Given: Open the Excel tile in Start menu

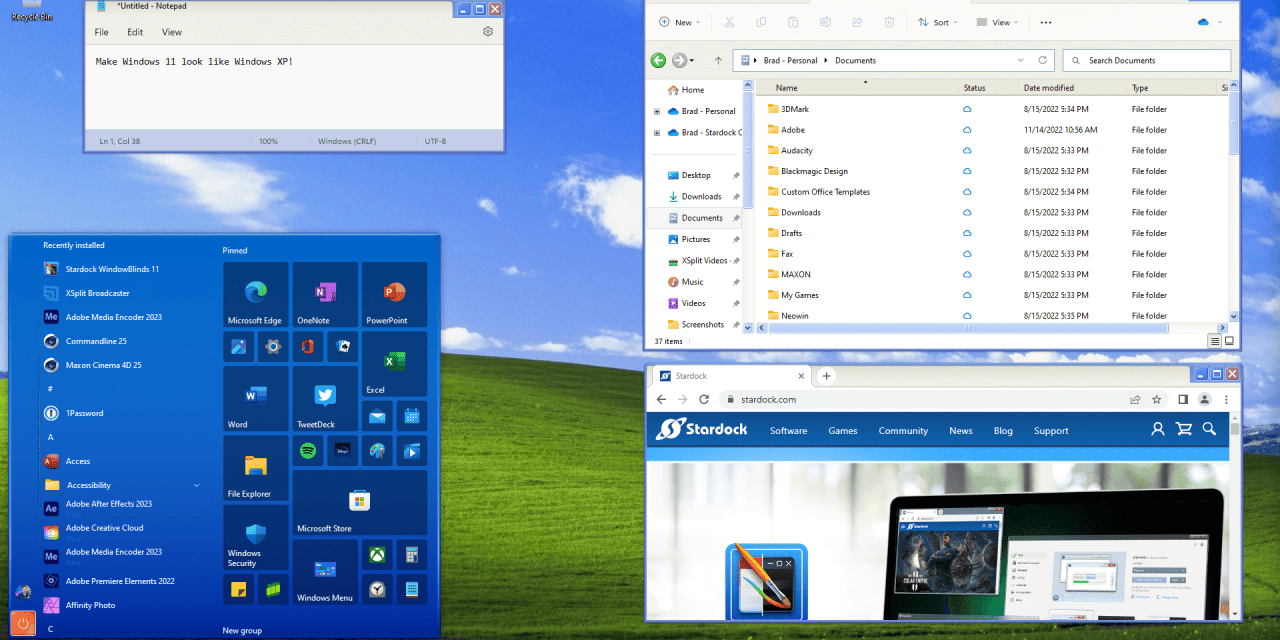Looking at the screenshot, I should click(394, 364).
